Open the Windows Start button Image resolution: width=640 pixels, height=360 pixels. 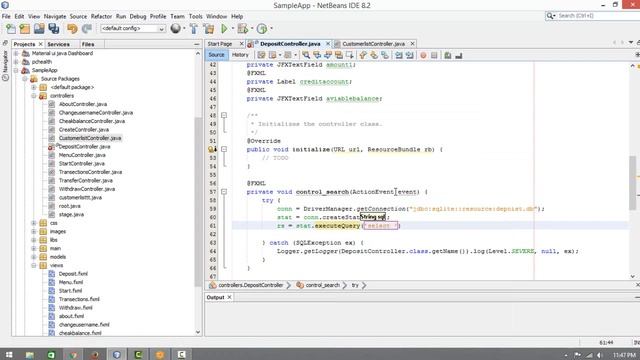point(9,355)
